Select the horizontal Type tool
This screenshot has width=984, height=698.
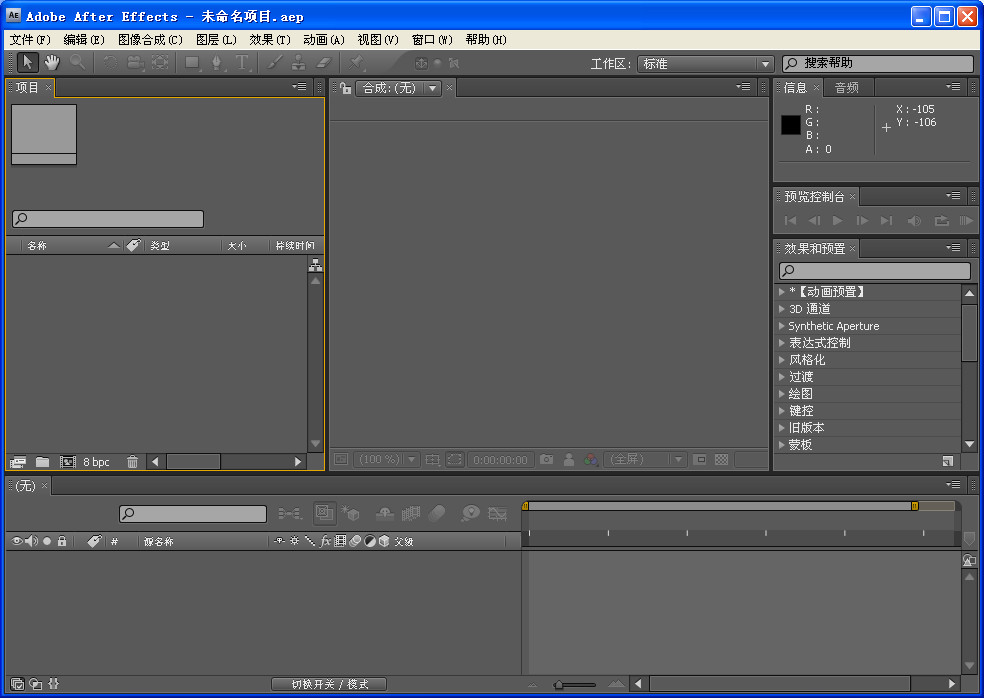tap(242, 63)
